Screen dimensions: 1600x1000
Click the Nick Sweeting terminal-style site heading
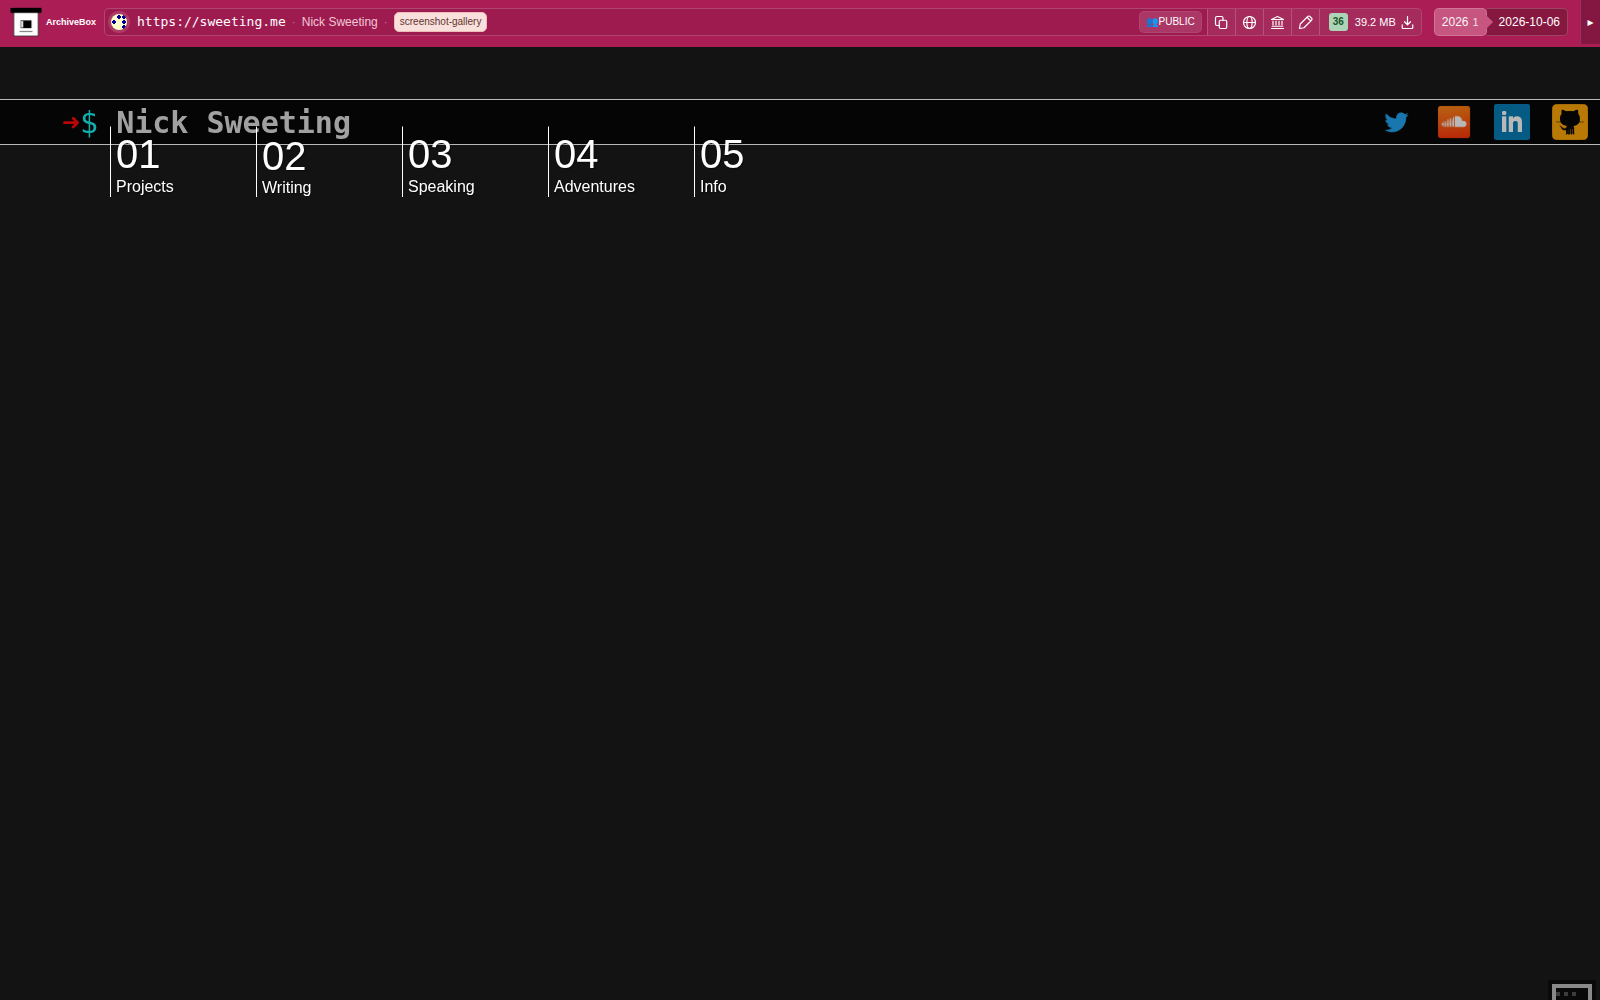point(233,122)
